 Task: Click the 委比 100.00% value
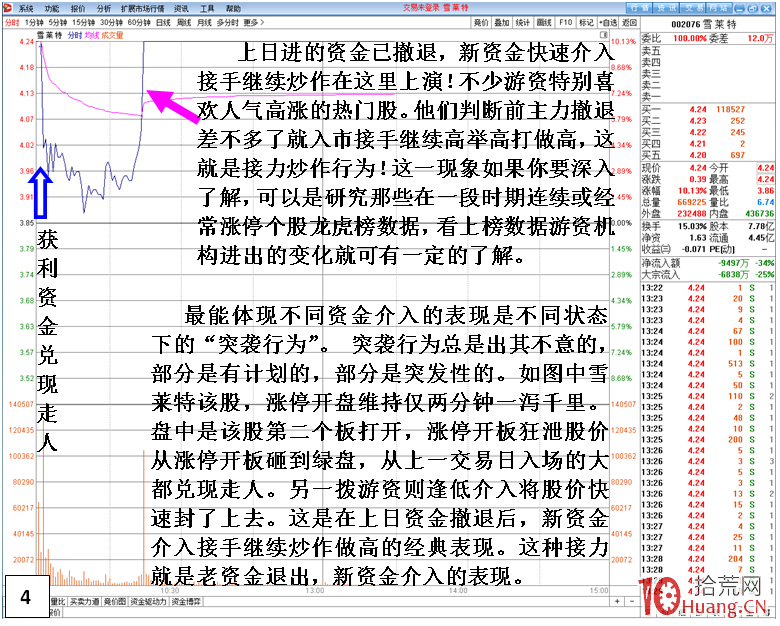pyautogui.click(x=689, y=38)
